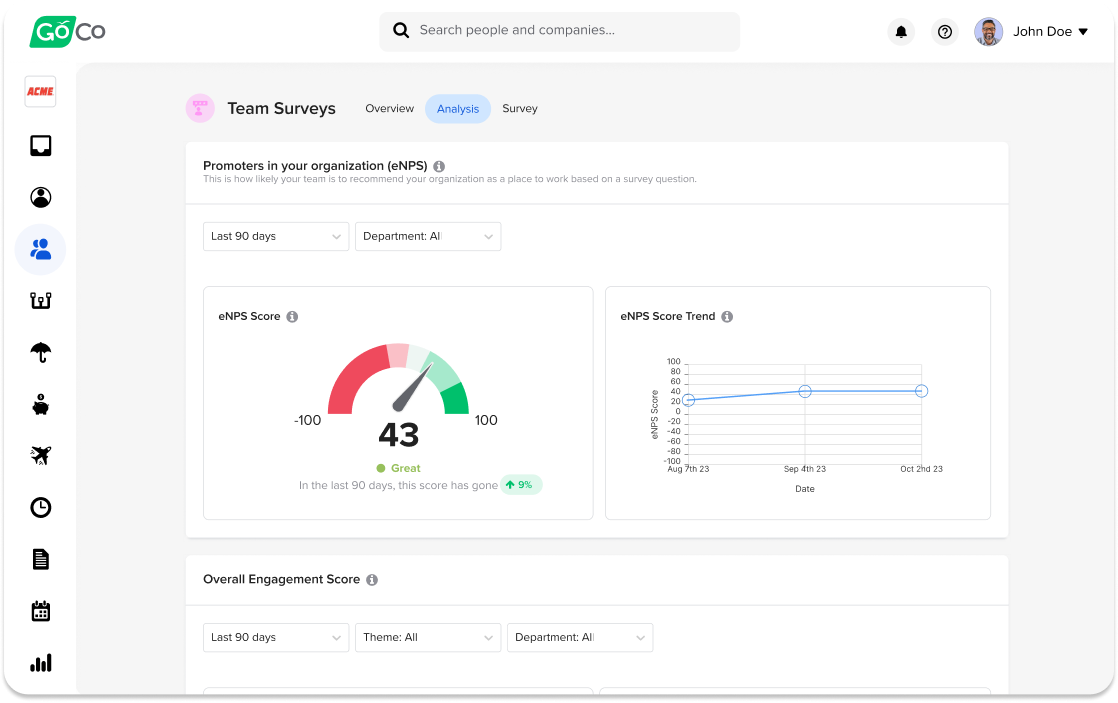Image resolution: width=1118 pixels, height=703 pixels.
Task: Click the score value 43
Action: (399, 434)
